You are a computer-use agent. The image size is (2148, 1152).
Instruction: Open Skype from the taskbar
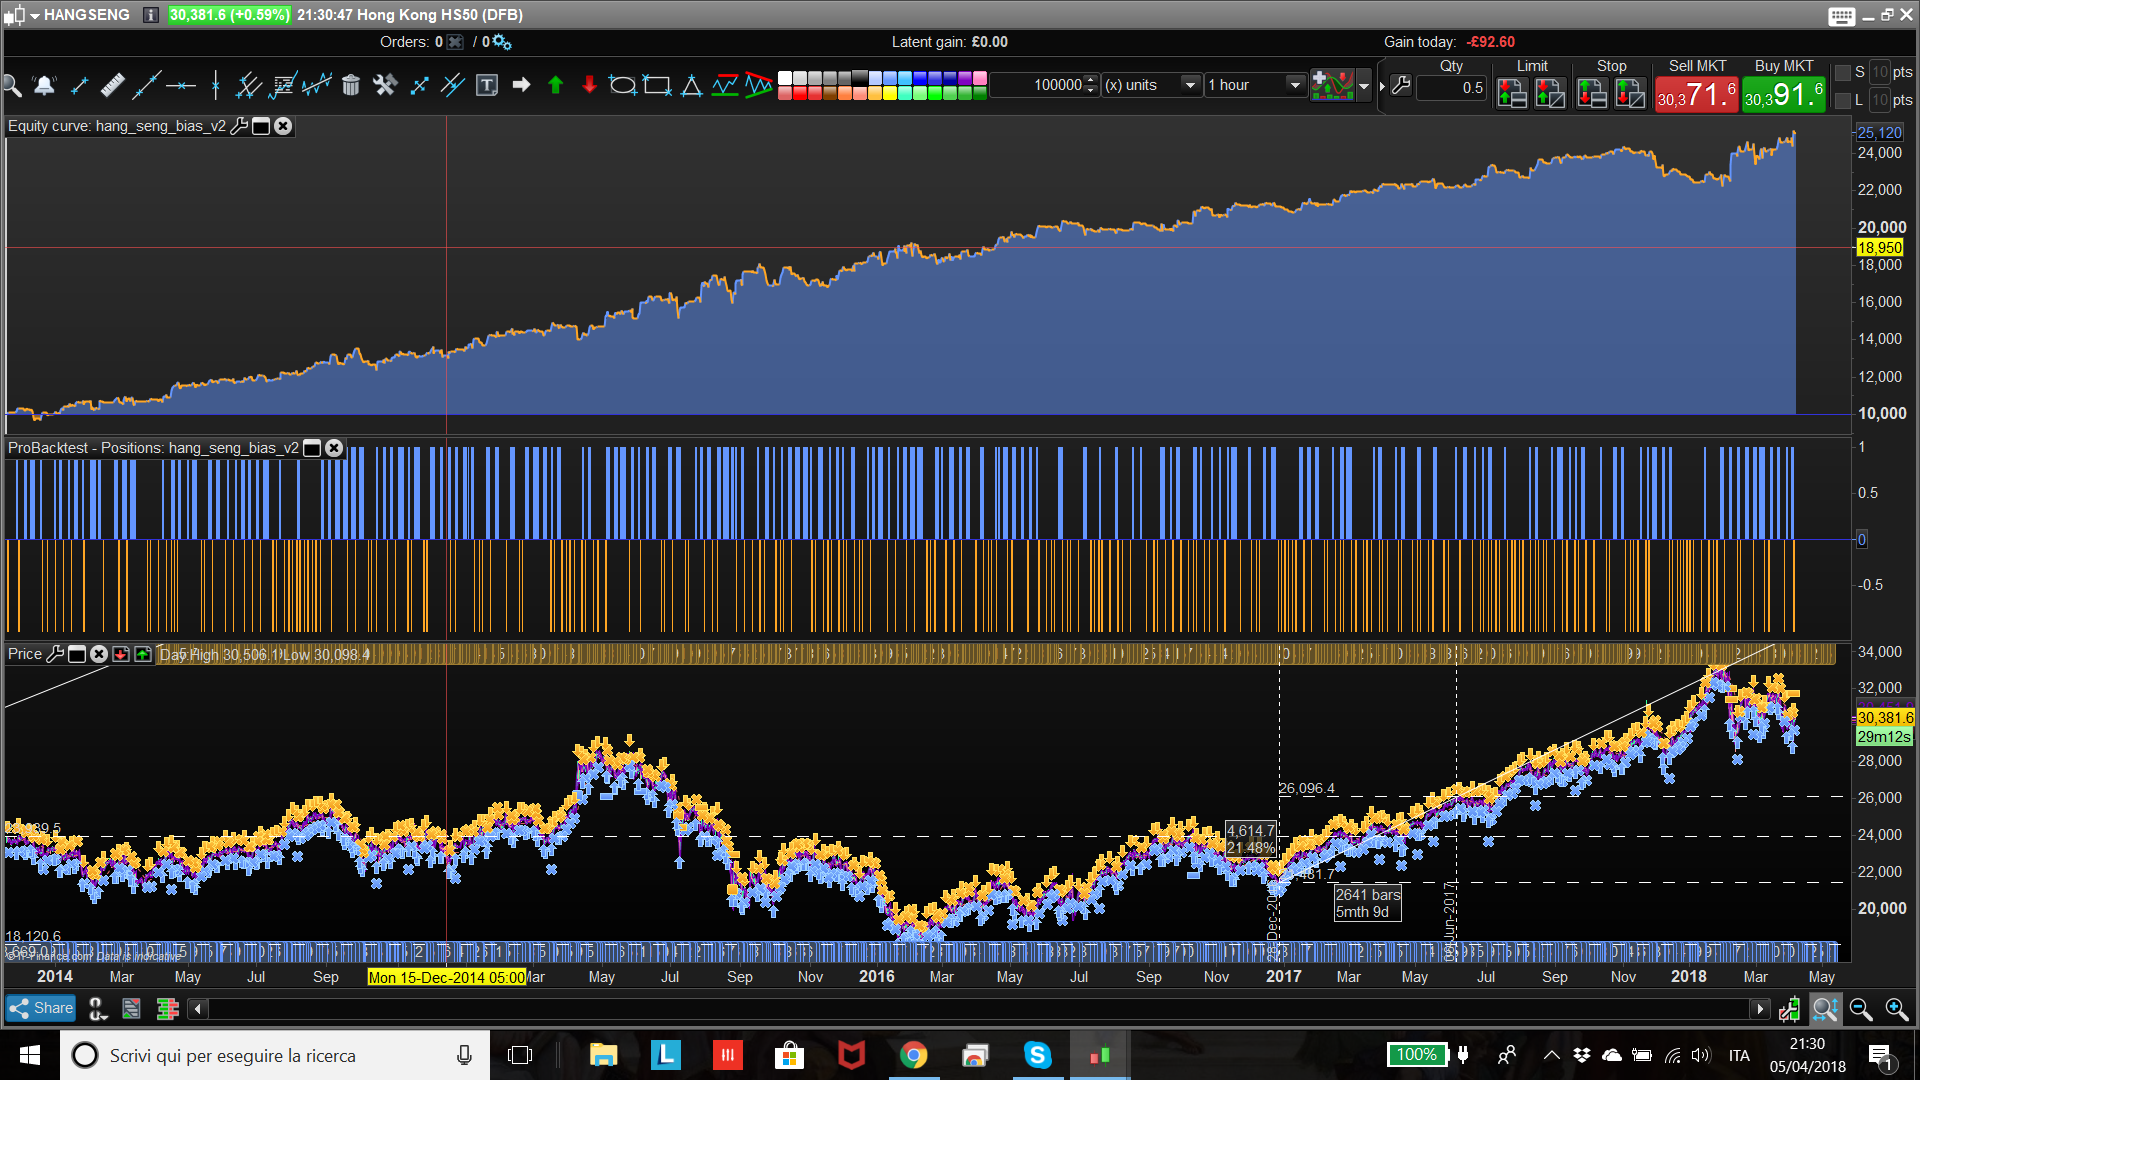click(x=1037, y=1055)
